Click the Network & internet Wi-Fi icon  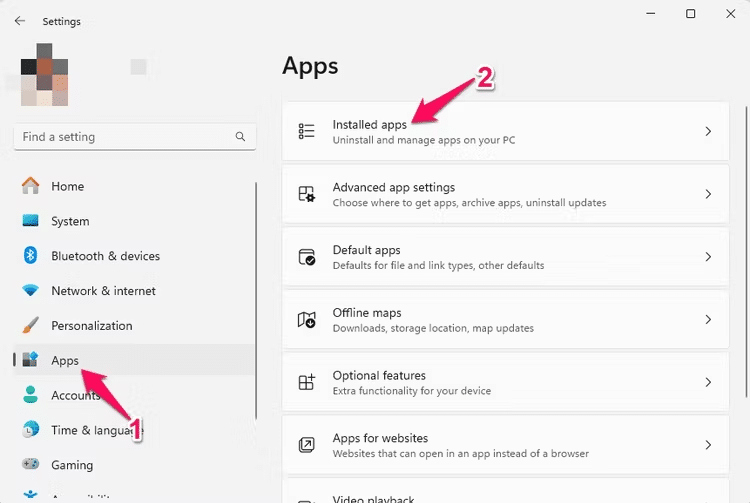tap(31, 291)
